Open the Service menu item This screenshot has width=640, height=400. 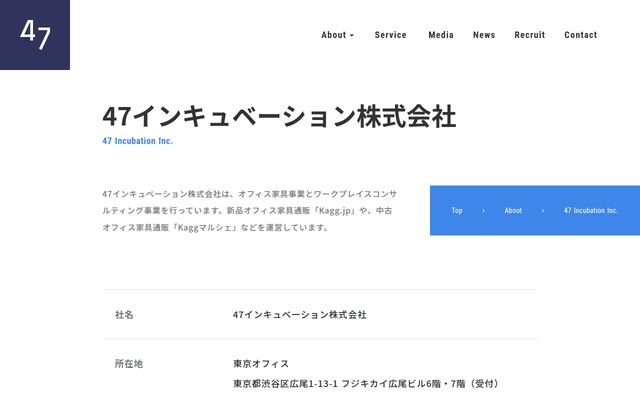390,35
